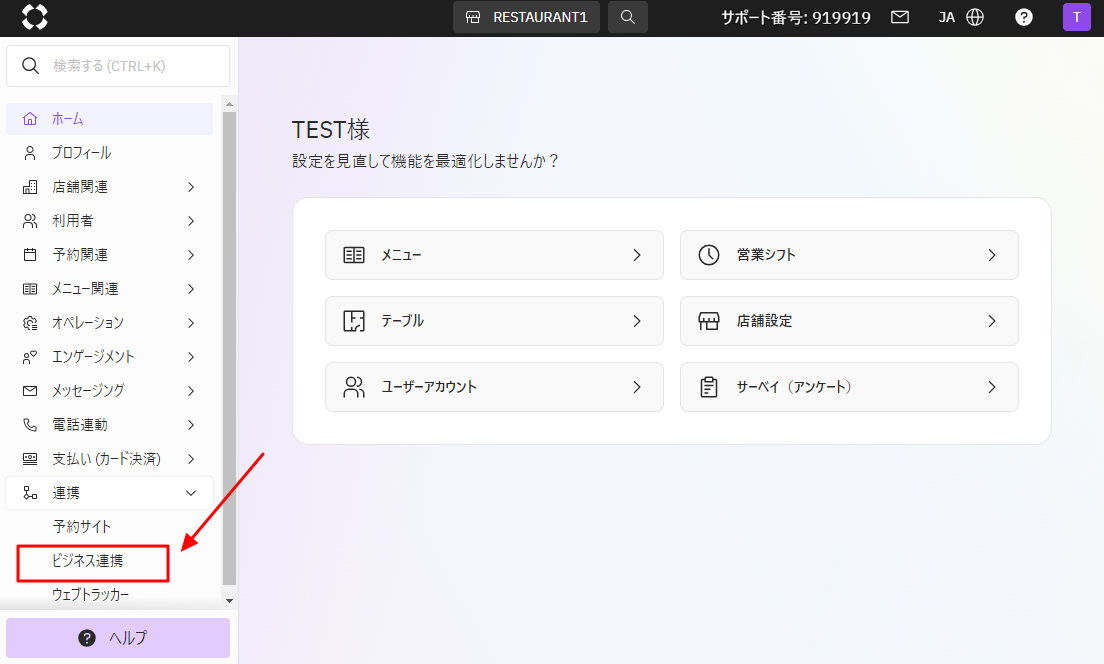Click the top bar magnifier search button
The width and height of the screenshot is (1104, 664).
[x=627, y=17]
